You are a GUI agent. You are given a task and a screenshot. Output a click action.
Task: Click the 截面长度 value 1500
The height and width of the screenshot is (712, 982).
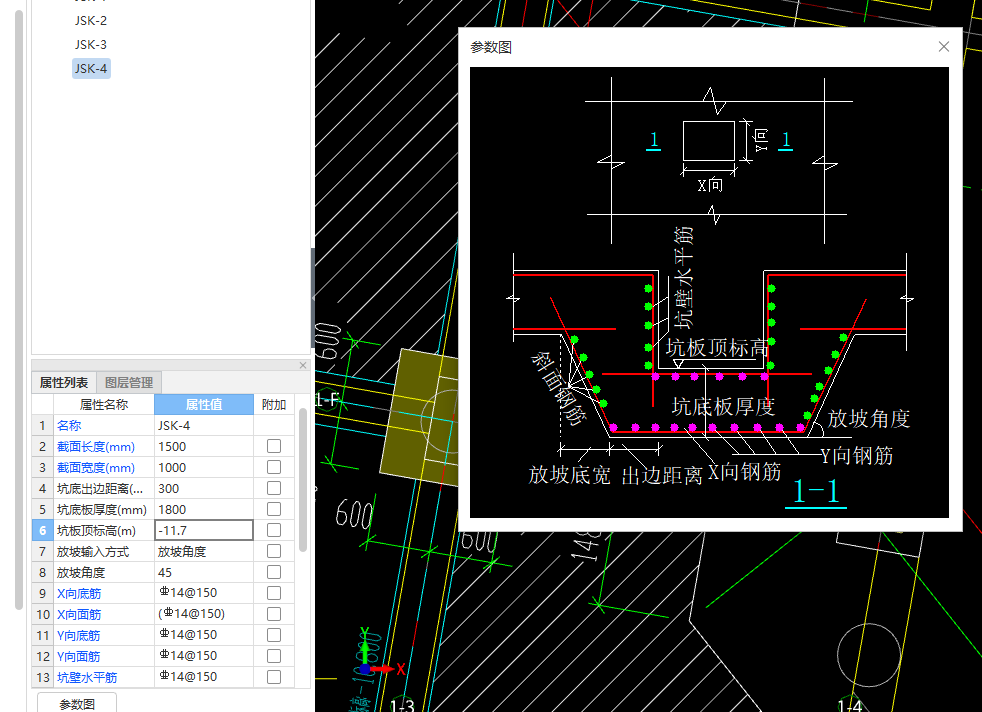point(204,446)
